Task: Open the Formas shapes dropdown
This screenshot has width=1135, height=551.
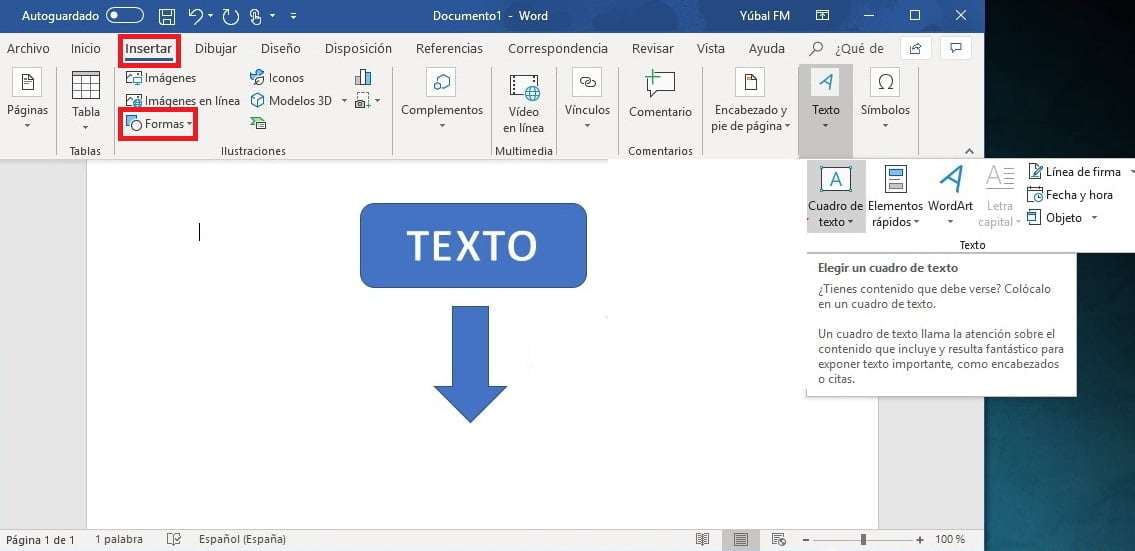Action: point(158,124)
